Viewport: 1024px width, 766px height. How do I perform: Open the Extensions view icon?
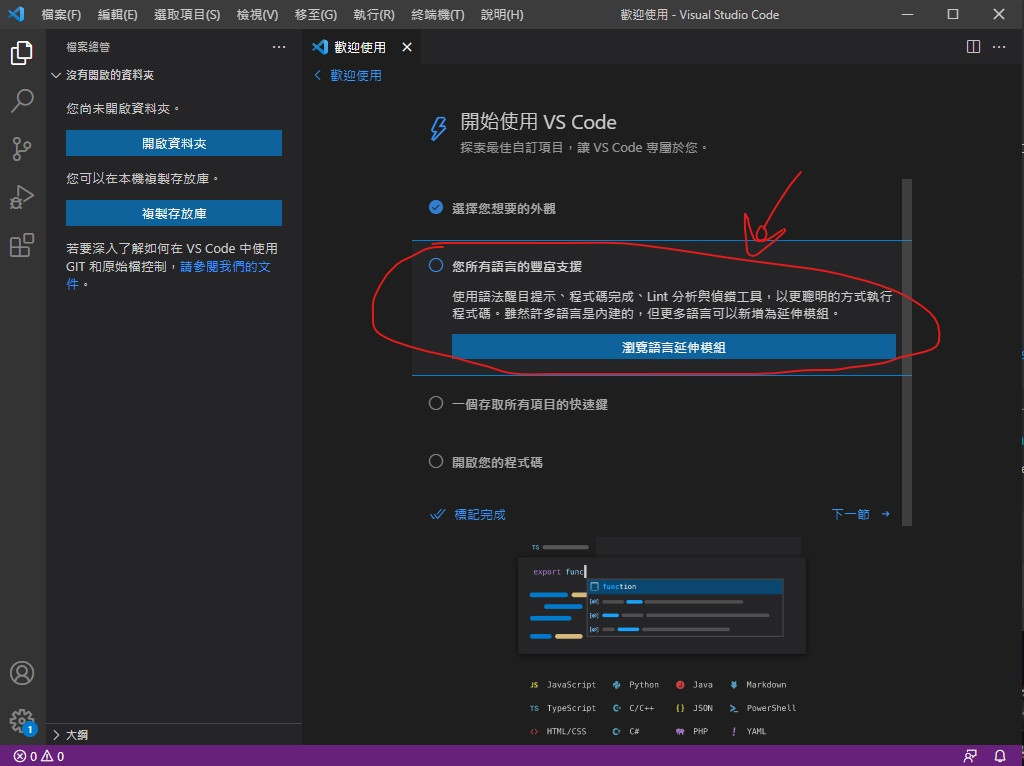click(x=22, y=246)
